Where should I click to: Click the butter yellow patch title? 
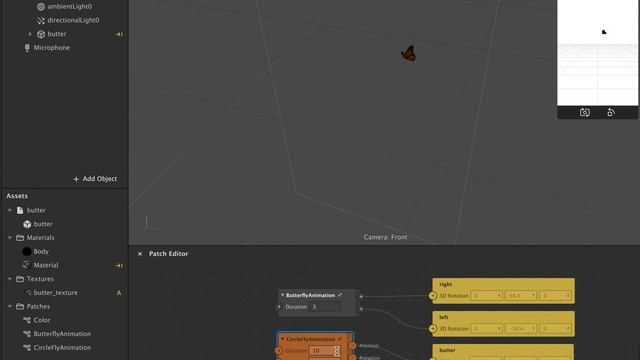[447, 350]
